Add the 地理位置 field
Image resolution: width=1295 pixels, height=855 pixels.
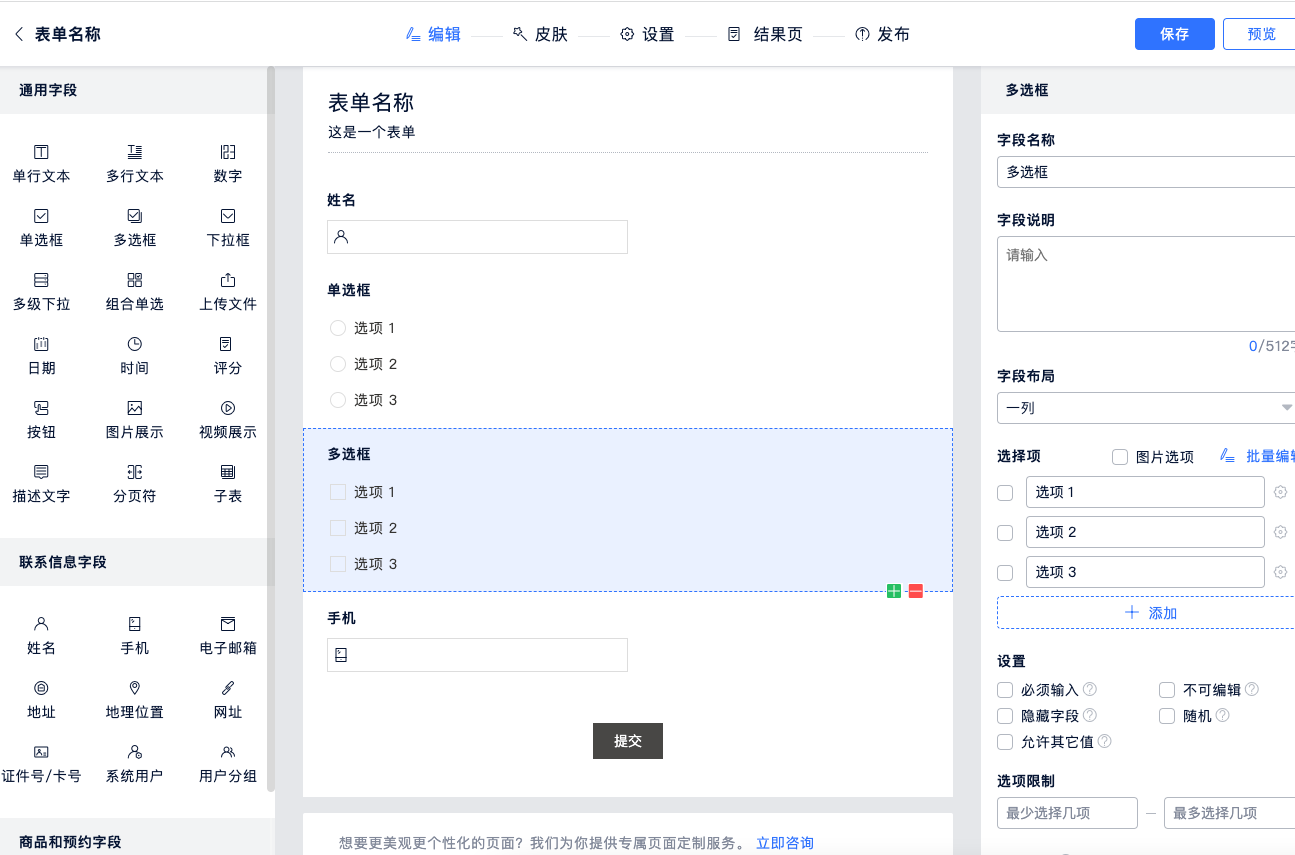click(134, 689)
